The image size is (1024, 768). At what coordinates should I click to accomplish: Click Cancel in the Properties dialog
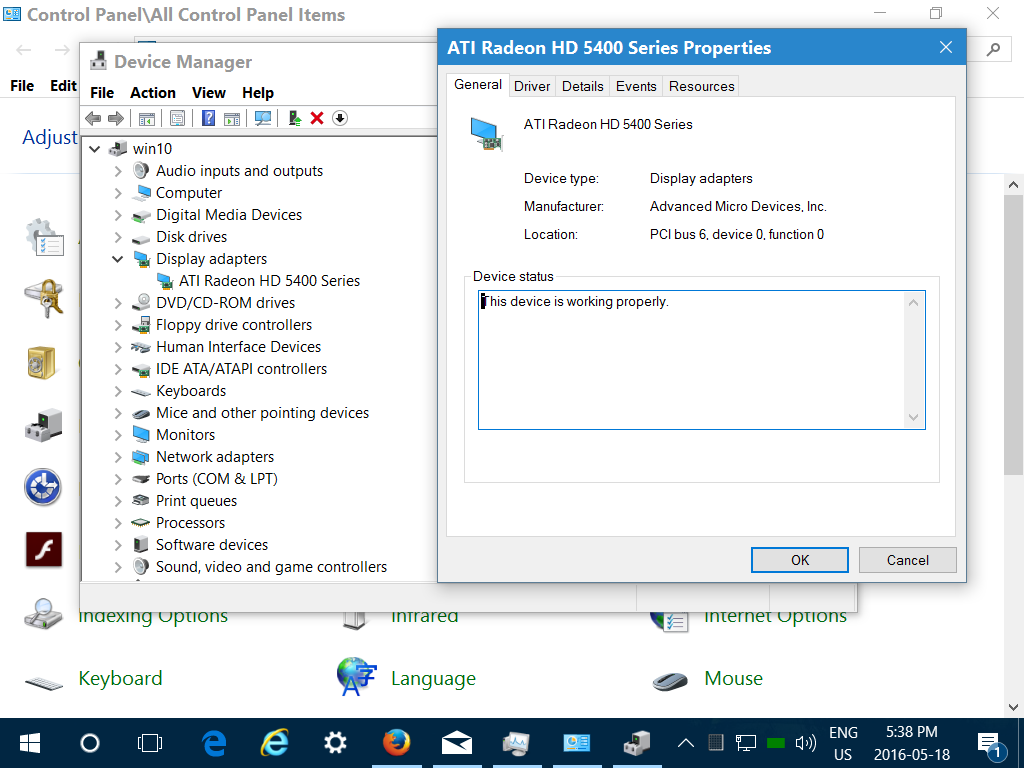click(908, 560)
